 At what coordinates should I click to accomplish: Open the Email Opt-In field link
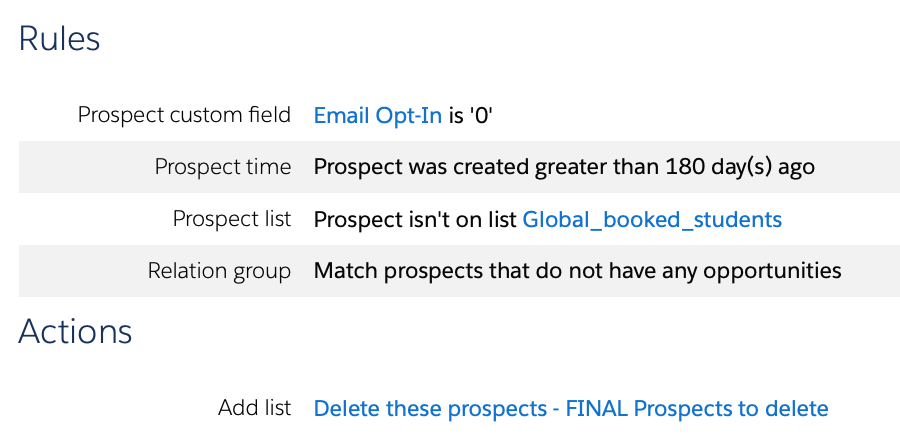point(377,115)
